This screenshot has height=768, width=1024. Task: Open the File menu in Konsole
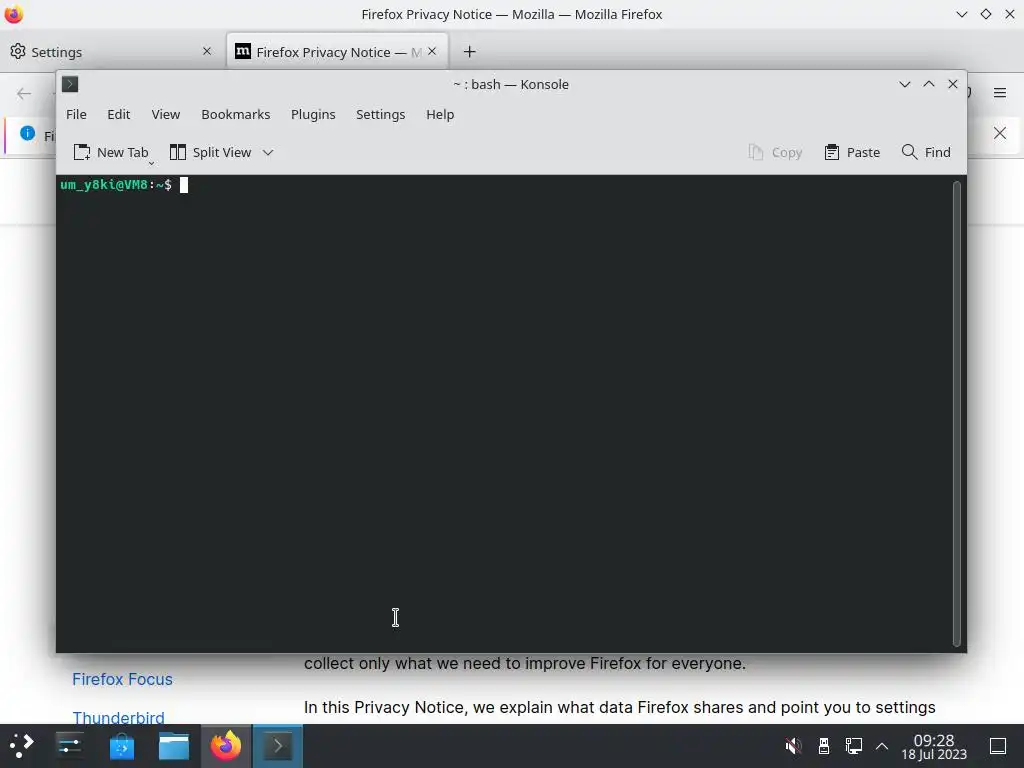pos(76,114)
